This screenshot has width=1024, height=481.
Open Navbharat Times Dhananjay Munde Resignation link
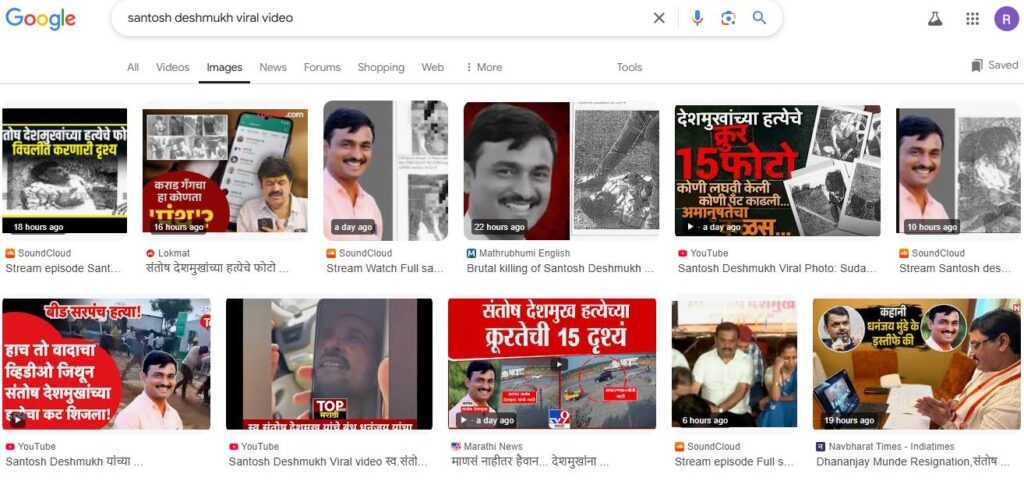click(916, 462)
